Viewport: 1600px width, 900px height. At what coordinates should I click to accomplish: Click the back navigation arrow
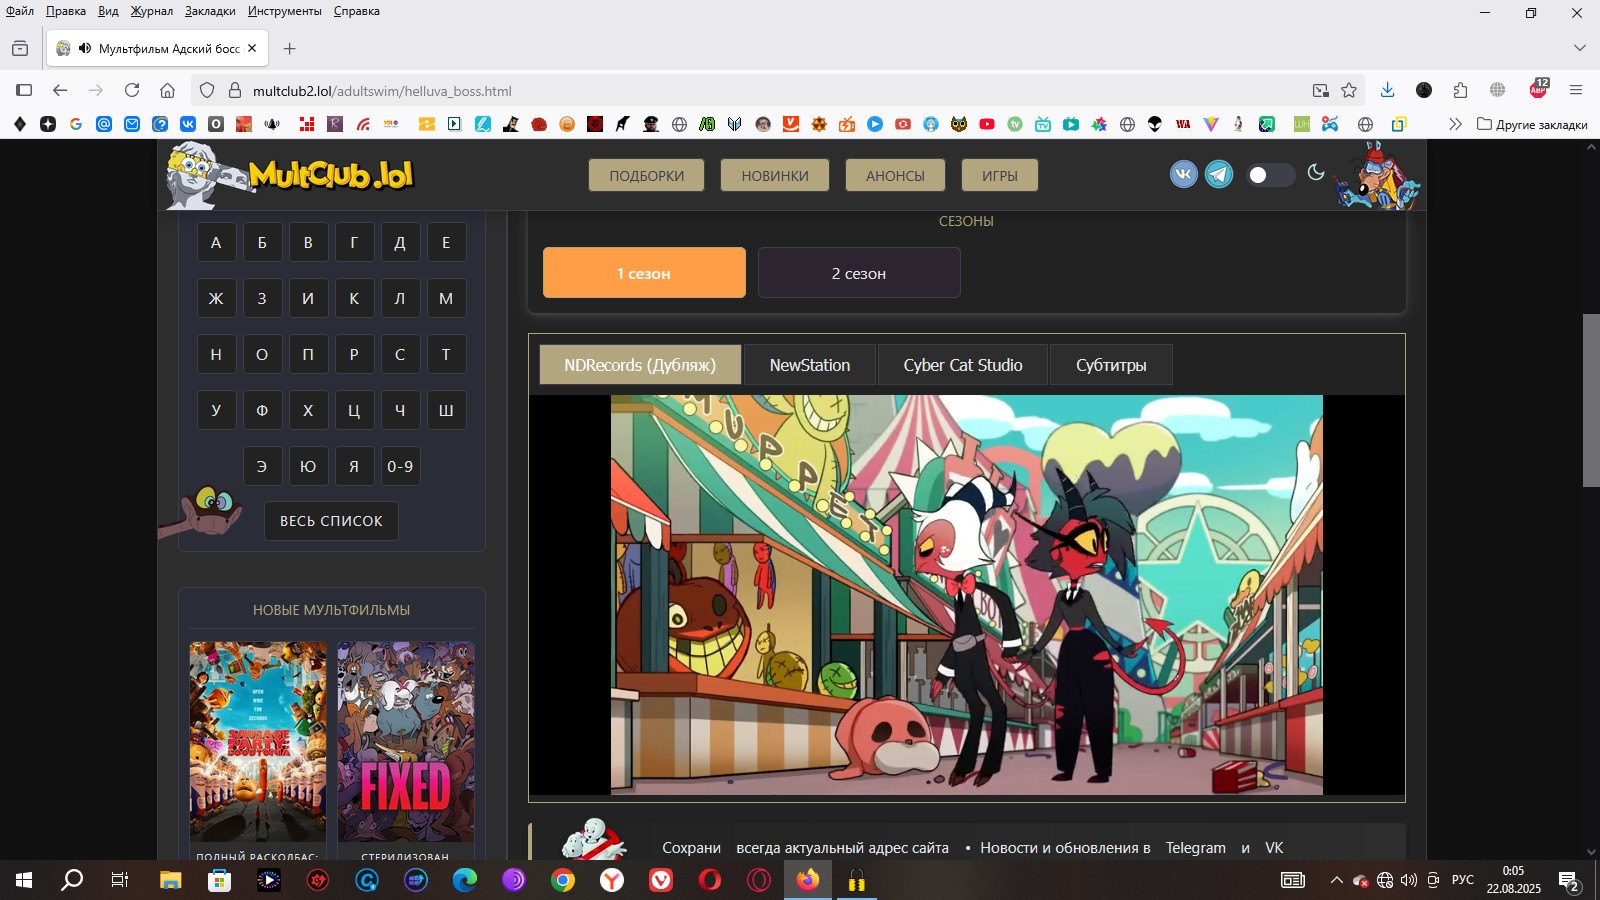pos(60,90)
